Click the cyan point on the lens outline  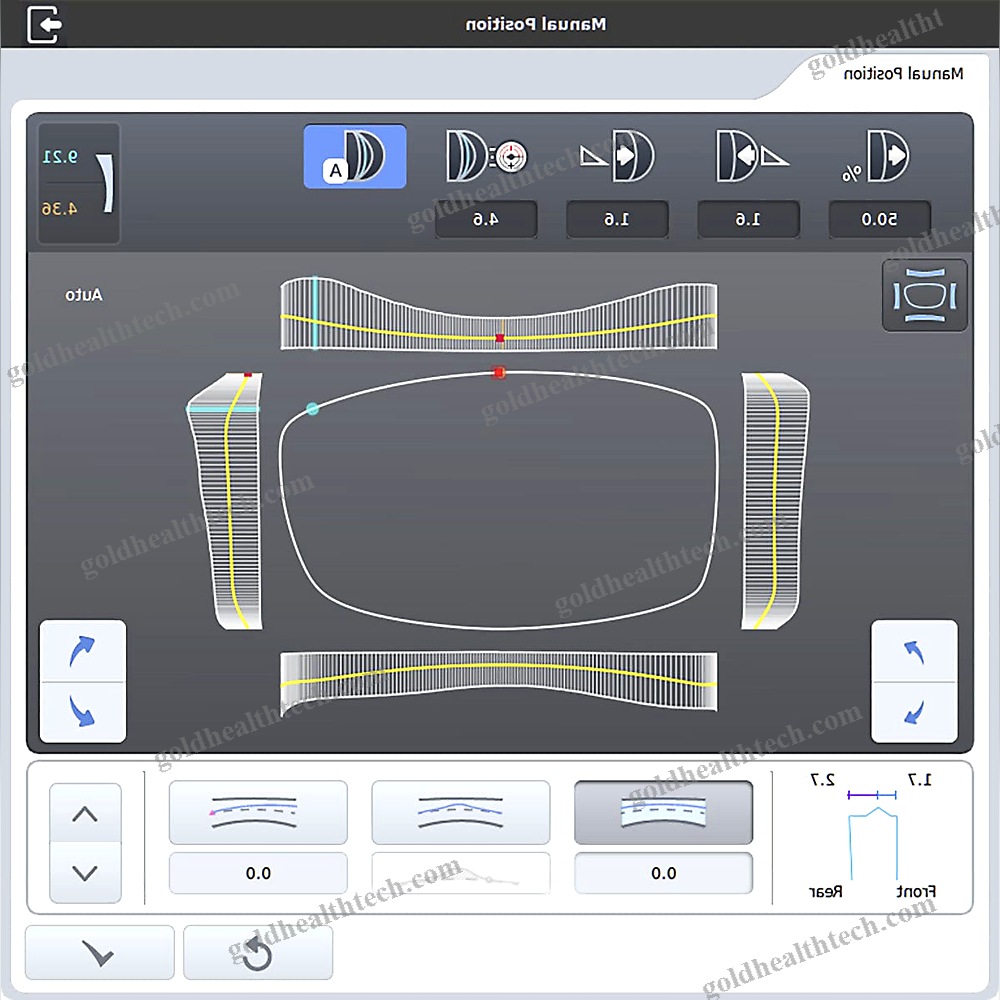[312, 409]
